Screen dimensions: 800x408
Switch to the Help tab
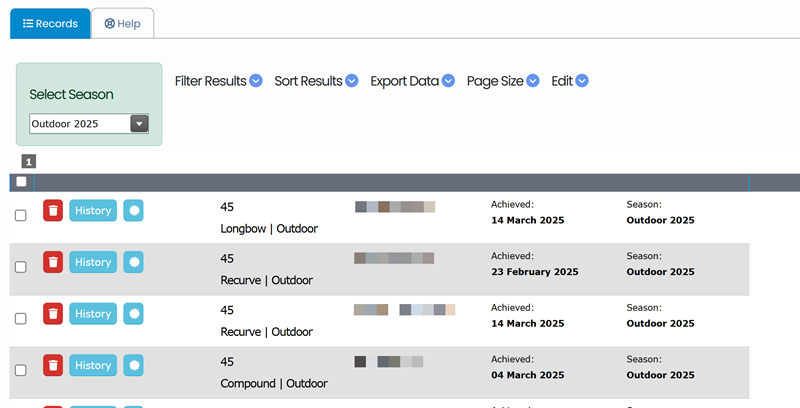point(122,23)
